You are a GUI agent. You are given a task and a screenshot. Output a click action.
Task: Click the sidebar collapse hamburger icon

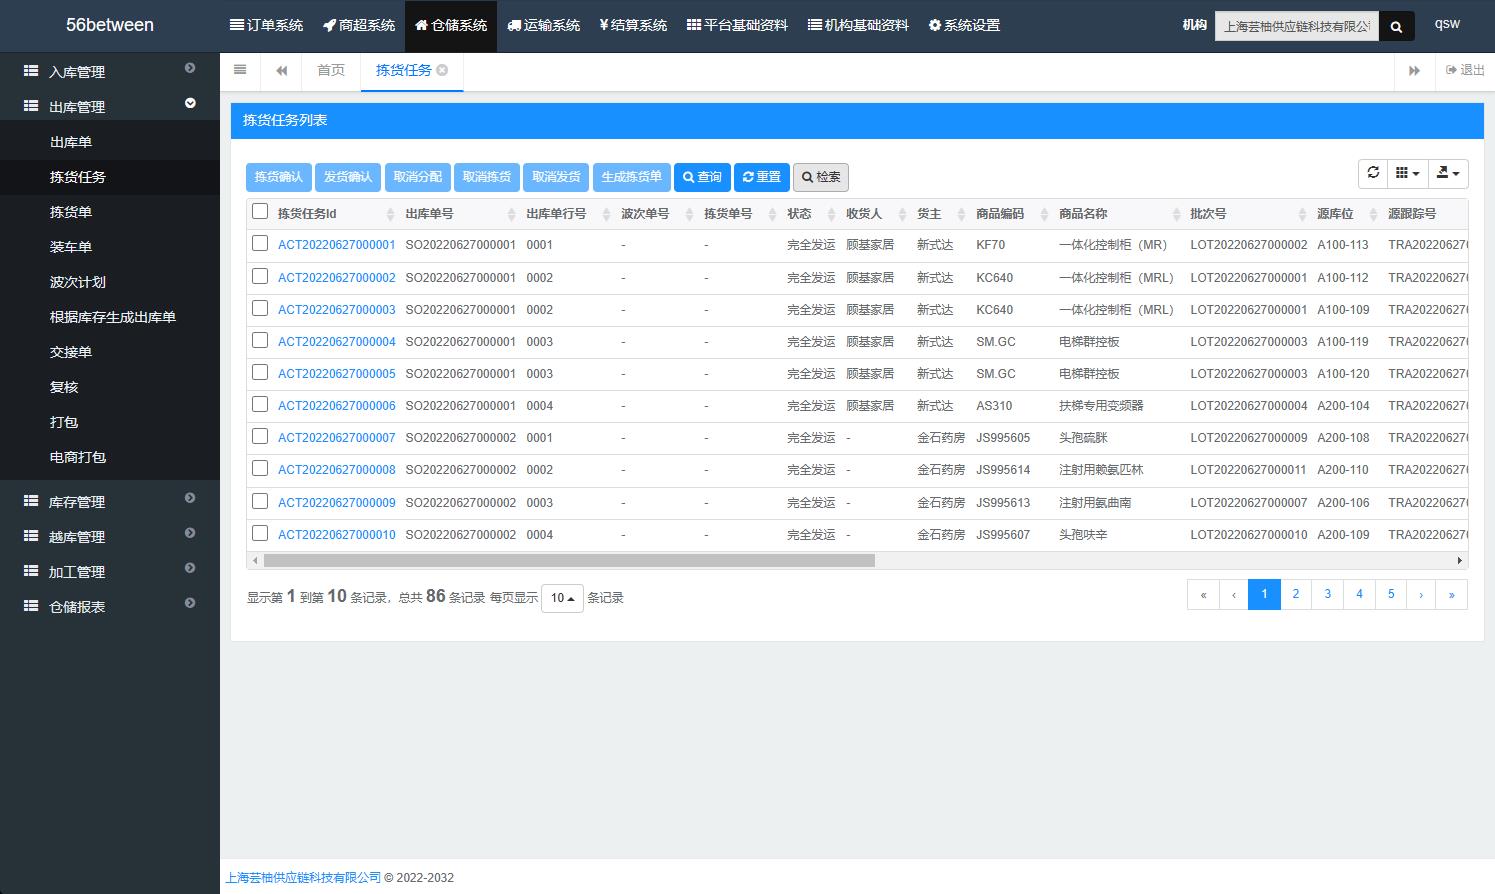point(240,70)
